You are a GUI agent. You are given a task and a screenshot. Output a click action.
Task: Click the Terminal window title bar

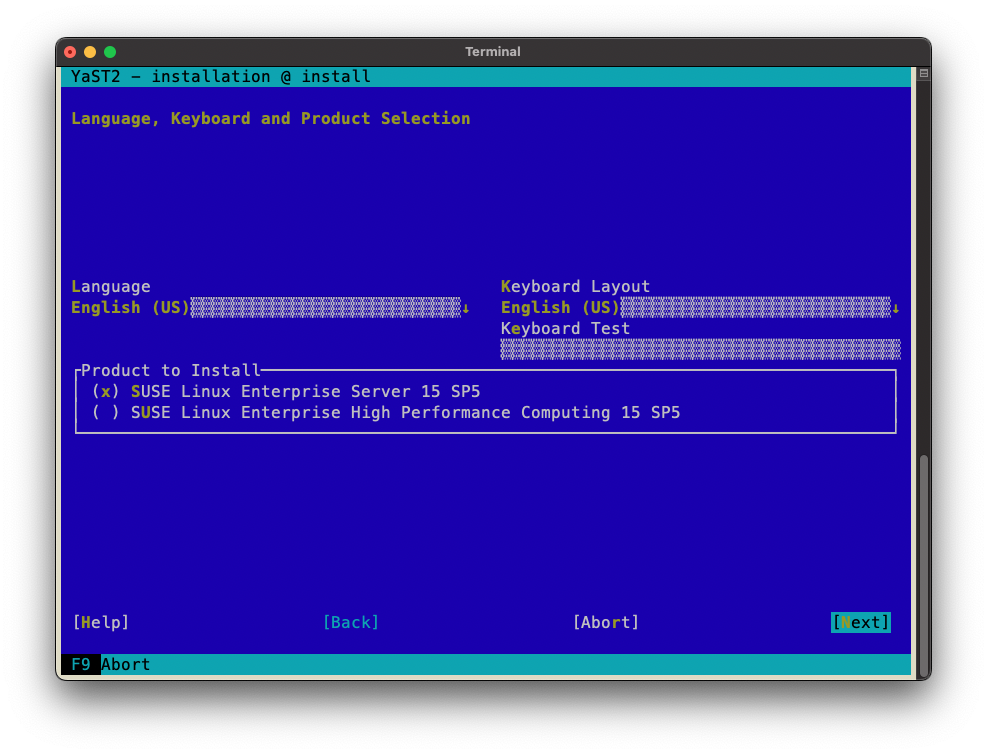click(492, 52)
